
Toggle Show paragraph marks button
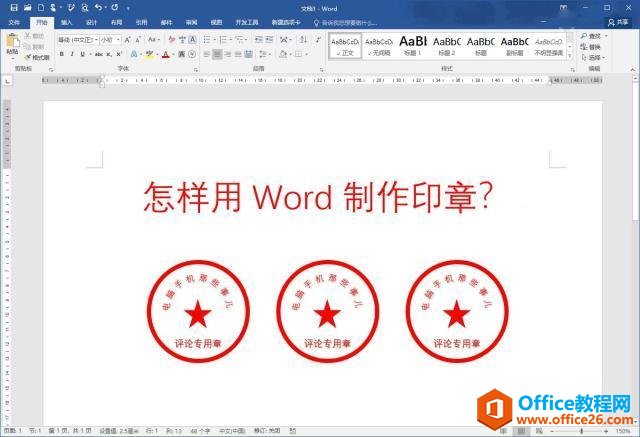tap(318, 40)
